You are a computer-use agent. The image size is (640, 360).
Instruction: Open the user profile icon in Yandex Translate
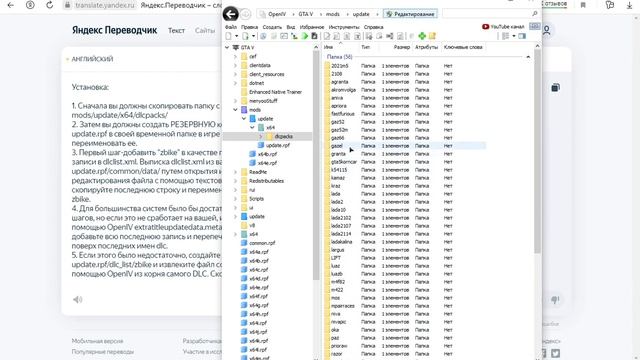pos(547,30)
